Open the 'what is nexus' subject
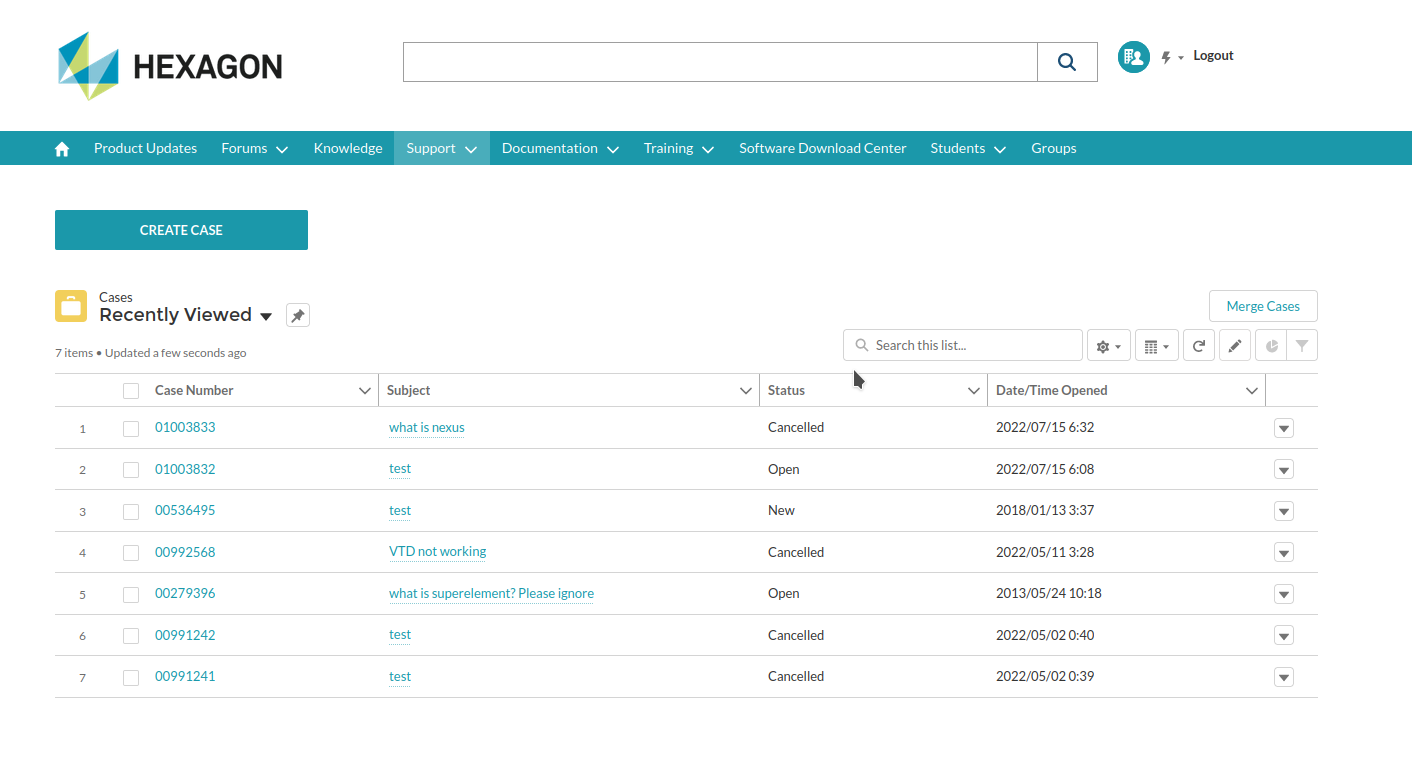Screen dimensions: 1412x774 click(427, 427)
